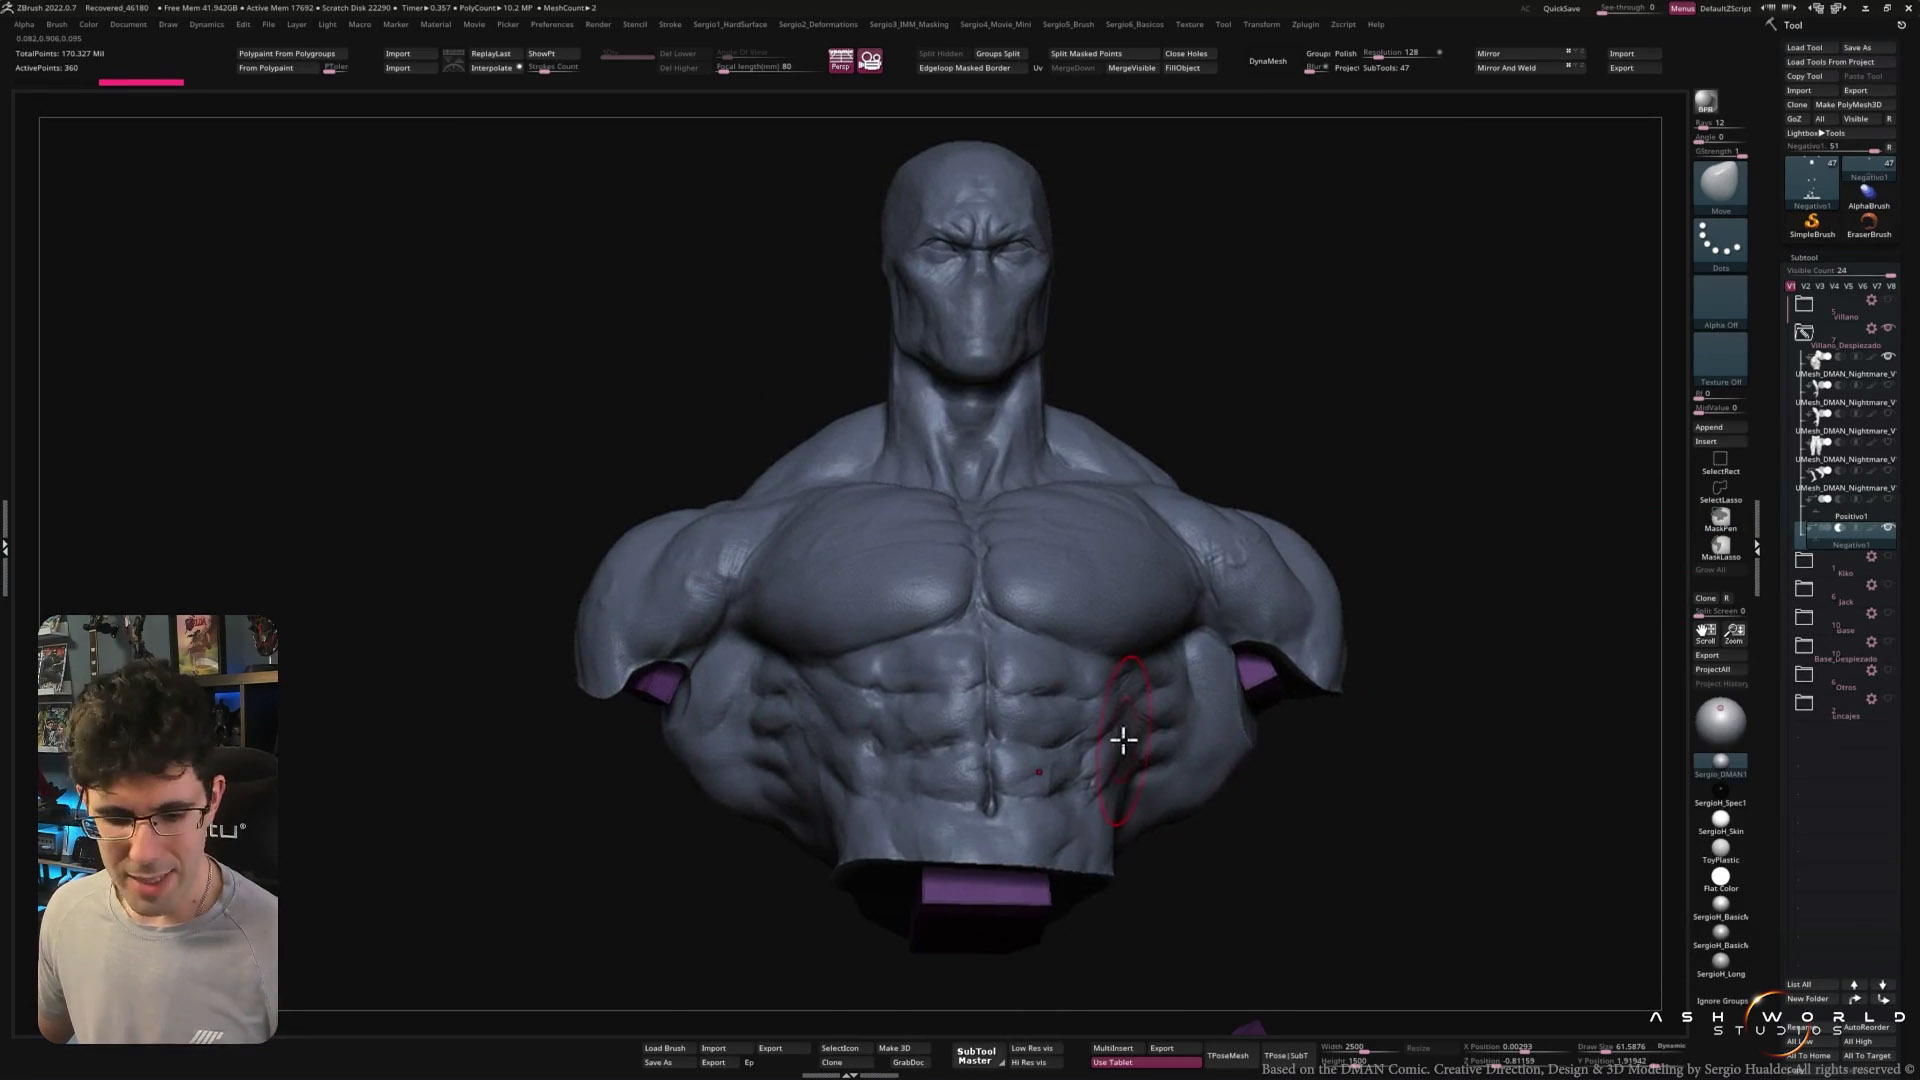The width and height of the screenshot is (1920, 1080).
Task: Click the DynaMesh button
Action: pos(1267,61)
